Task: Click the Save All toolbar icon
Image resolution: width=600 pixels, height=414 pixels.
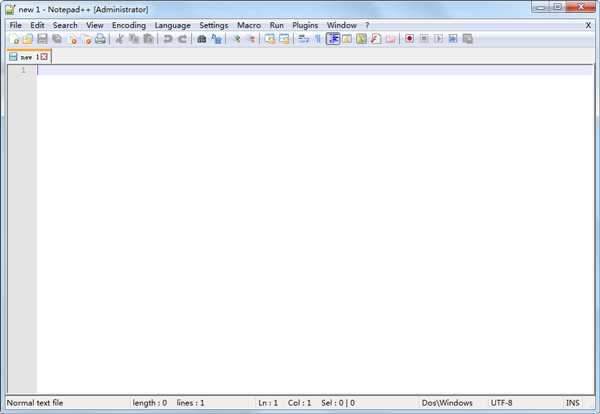Action: click(x=57, y=39)
